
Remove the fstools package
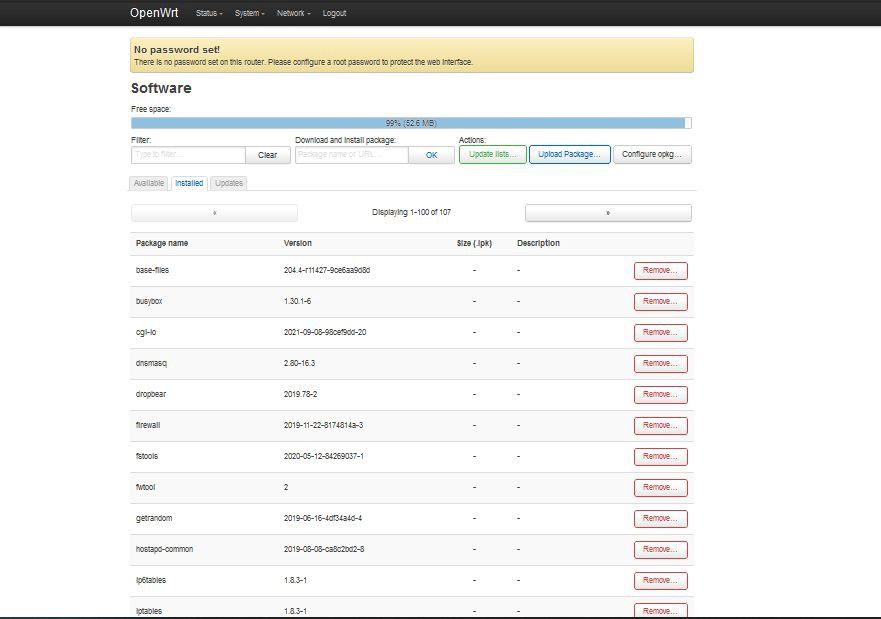pos(660,457)
